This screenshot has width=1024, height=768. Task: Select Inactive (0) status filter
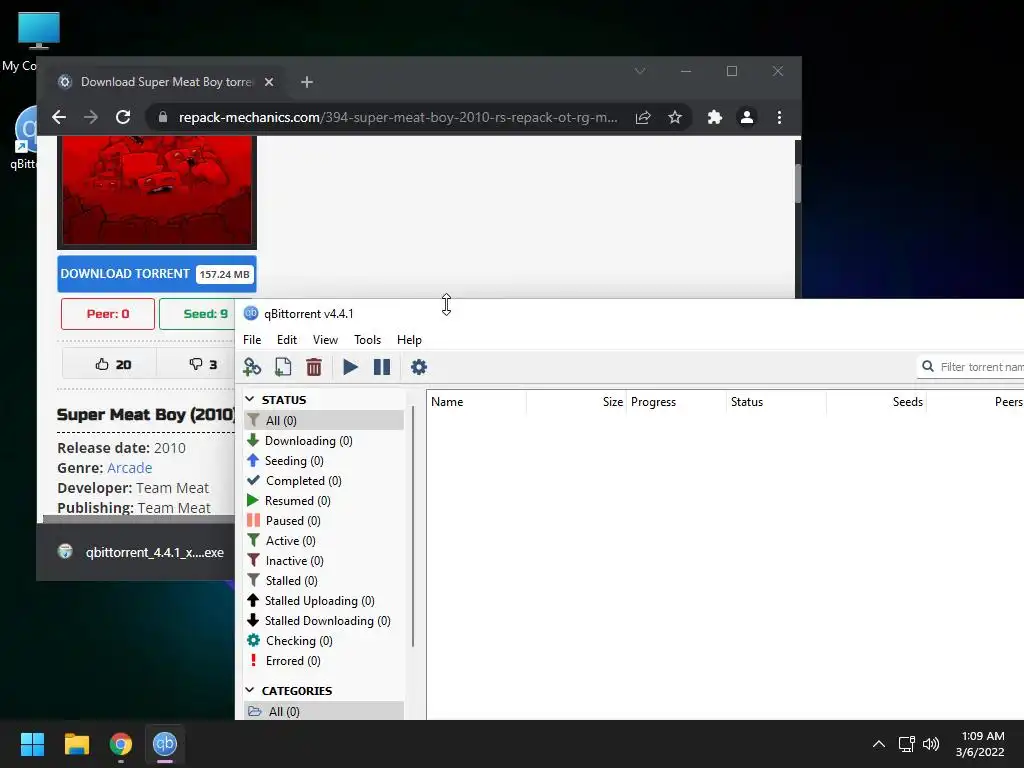(324, 561)
